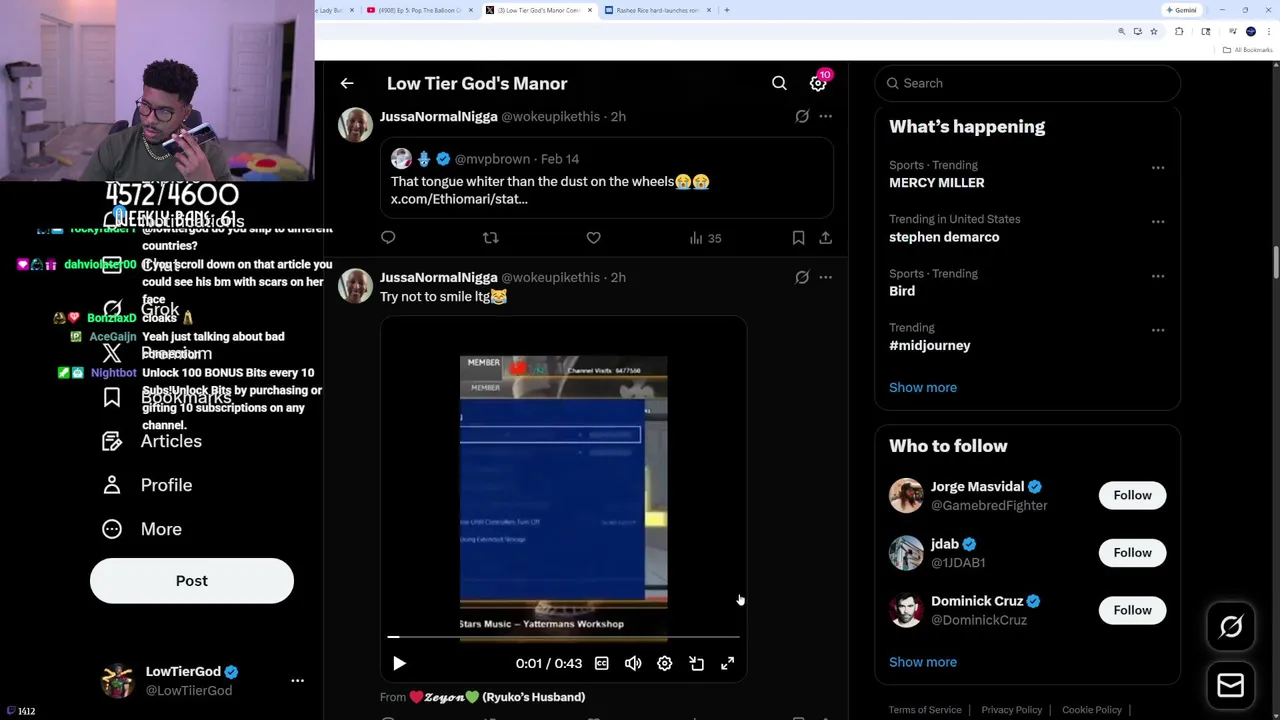The width and height of the screenshot is (1280, 720).
Task: Open the Chrome three-dot menu
Action: click(1267, 32)
